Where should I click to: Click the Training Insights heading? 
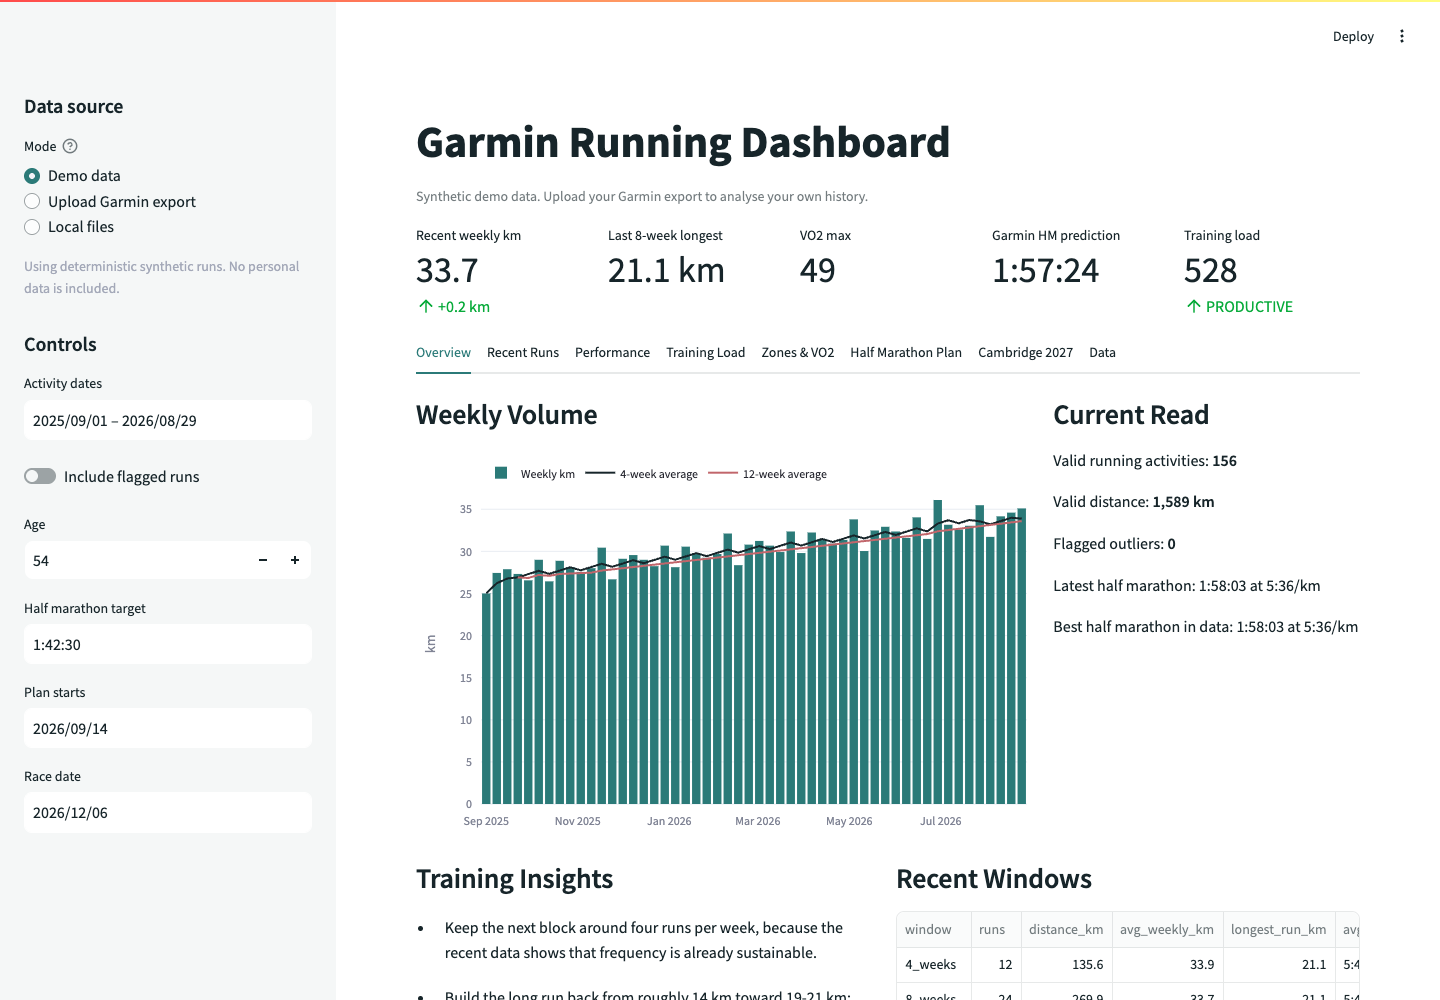[514, 878]
